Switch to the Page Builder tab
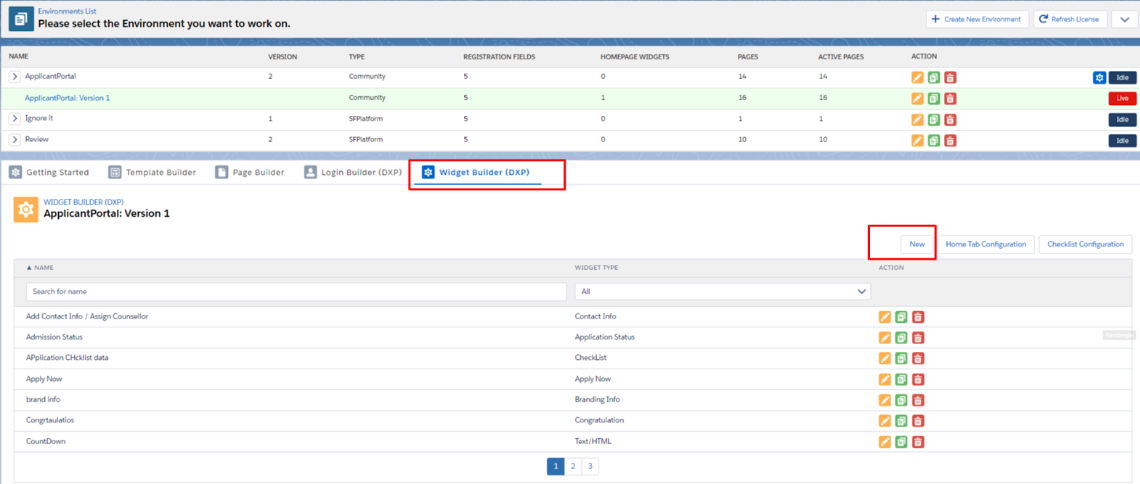Screen dimensions: 1140x484 pos(250,173)
